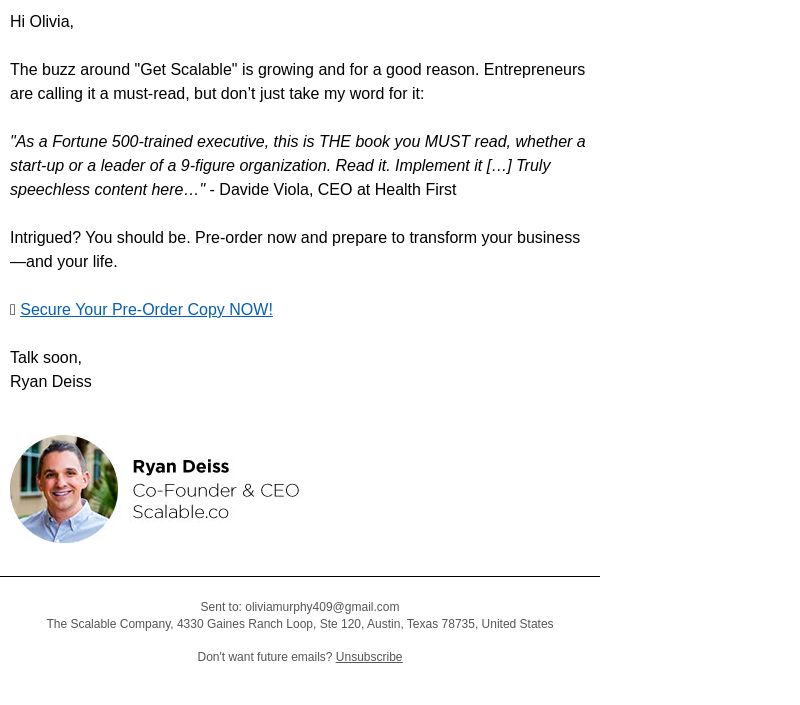Click the Scalable.co text in the signature
800x705 pixels.
point(181,512)
